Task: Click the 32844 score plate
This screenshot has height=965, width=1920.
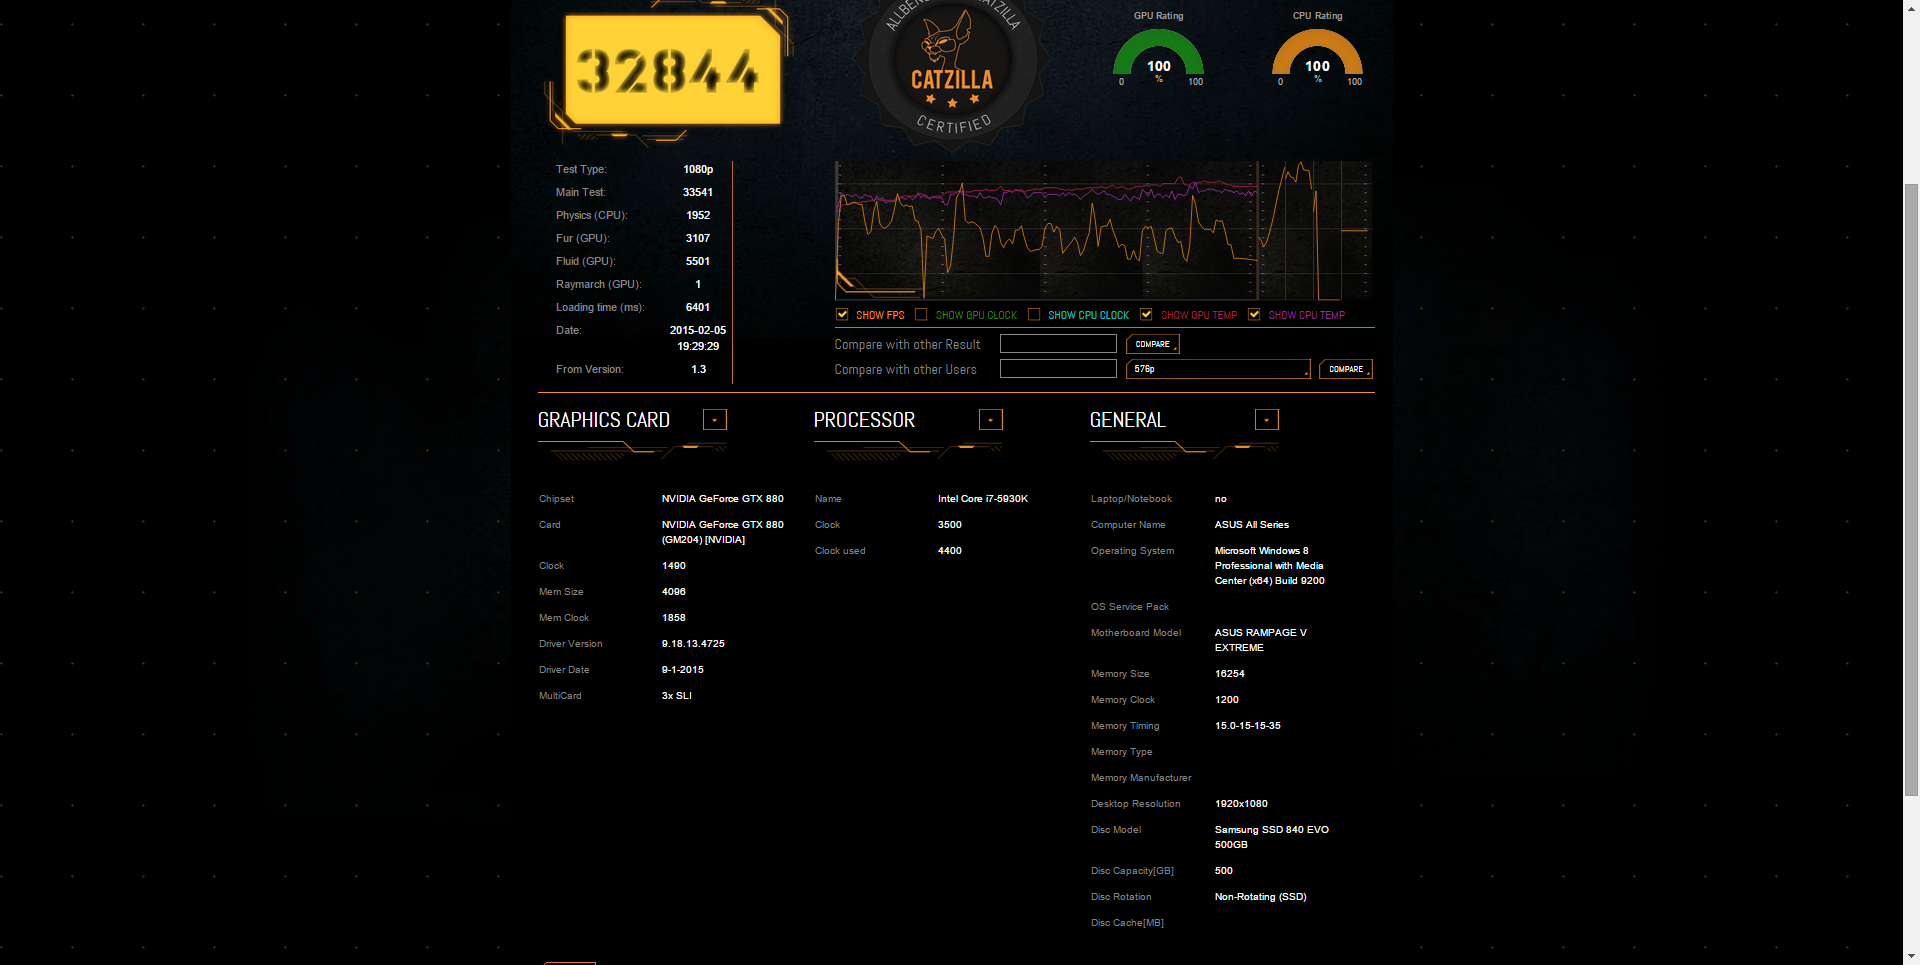Action: (x=673, y=70)
